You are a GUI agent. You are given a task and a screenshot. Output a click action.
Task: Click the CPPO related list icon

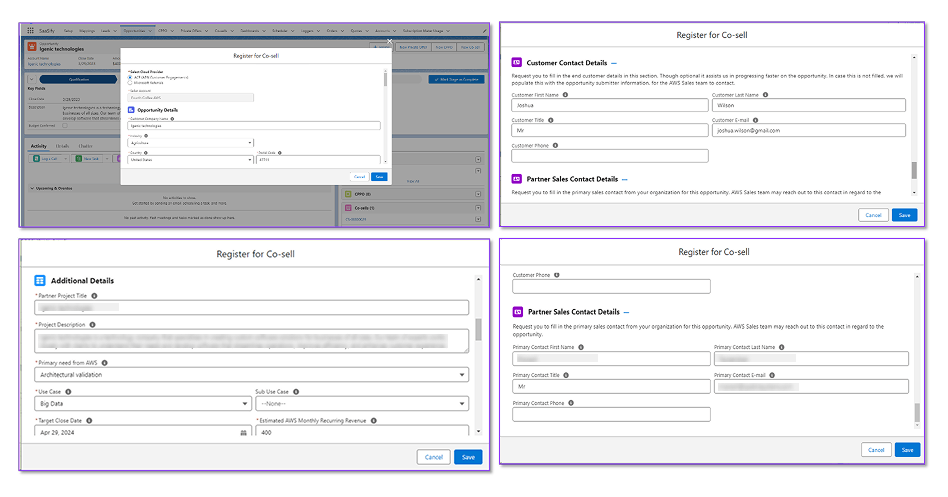point(348,194)
